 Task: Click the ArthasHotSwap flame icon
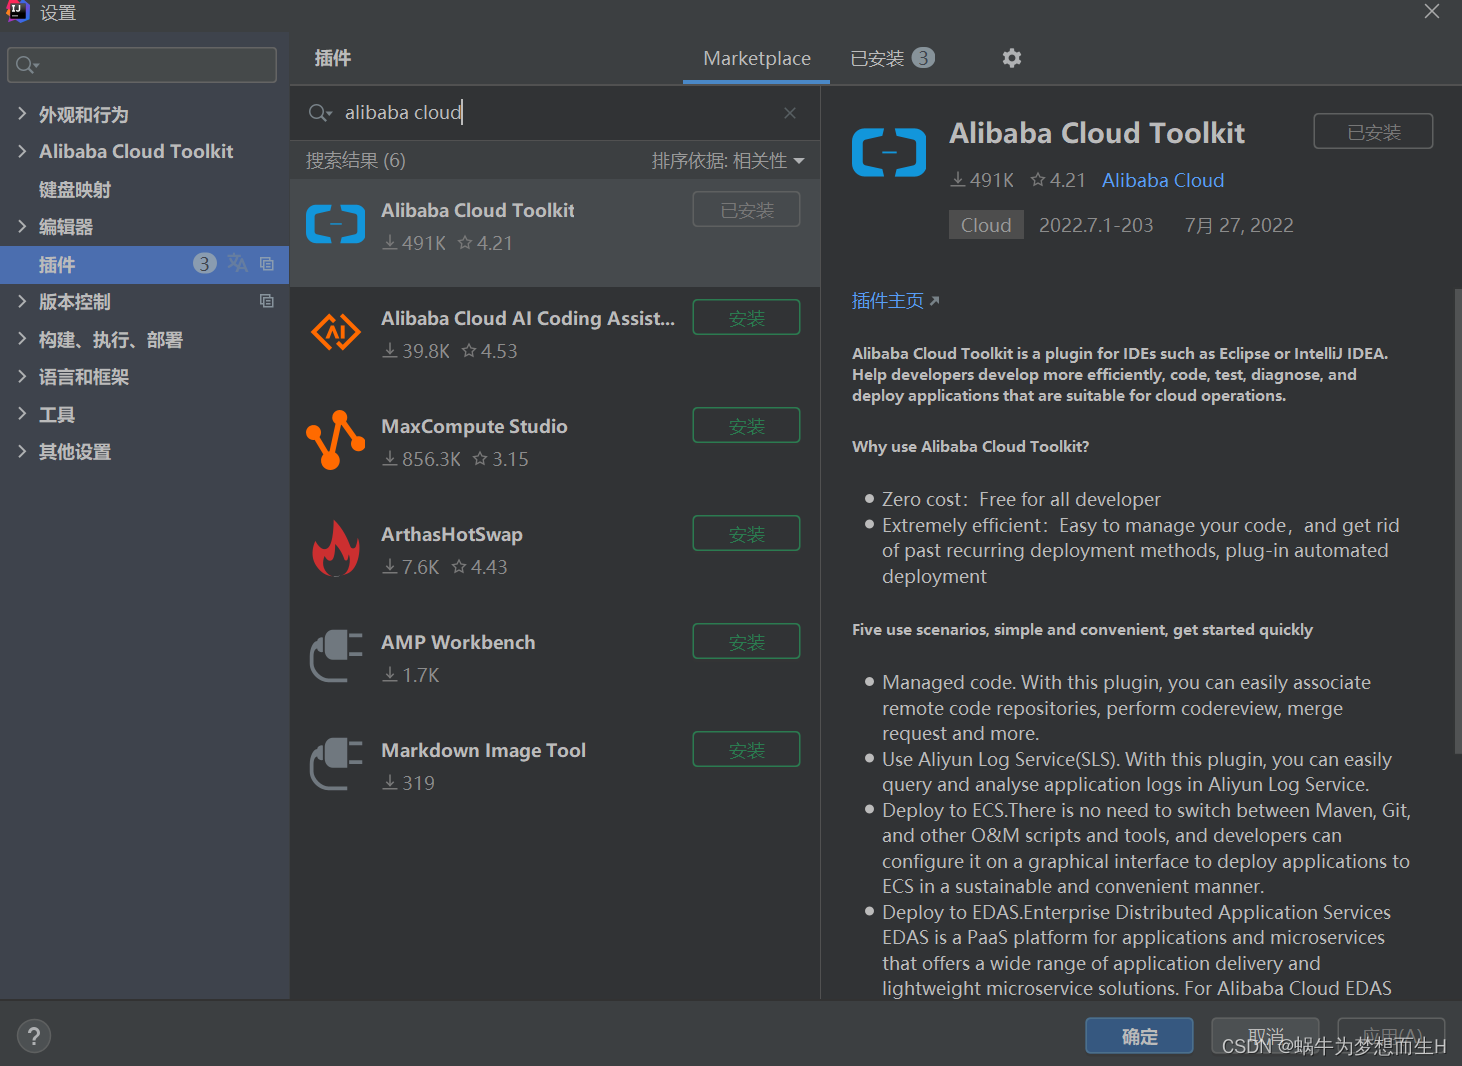point(336,548)
